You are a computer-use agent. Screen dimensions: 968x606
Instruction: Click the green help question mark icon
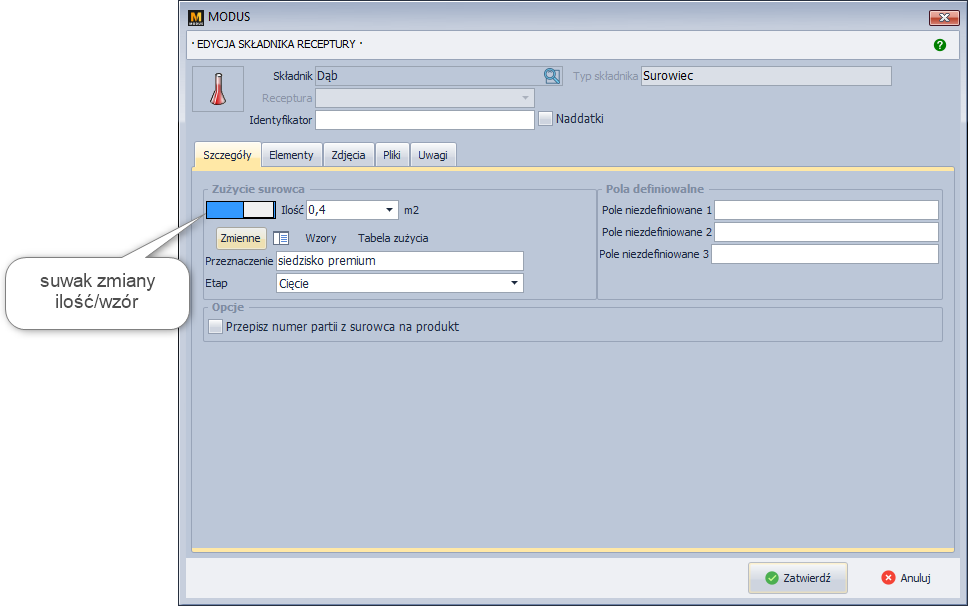939,45
